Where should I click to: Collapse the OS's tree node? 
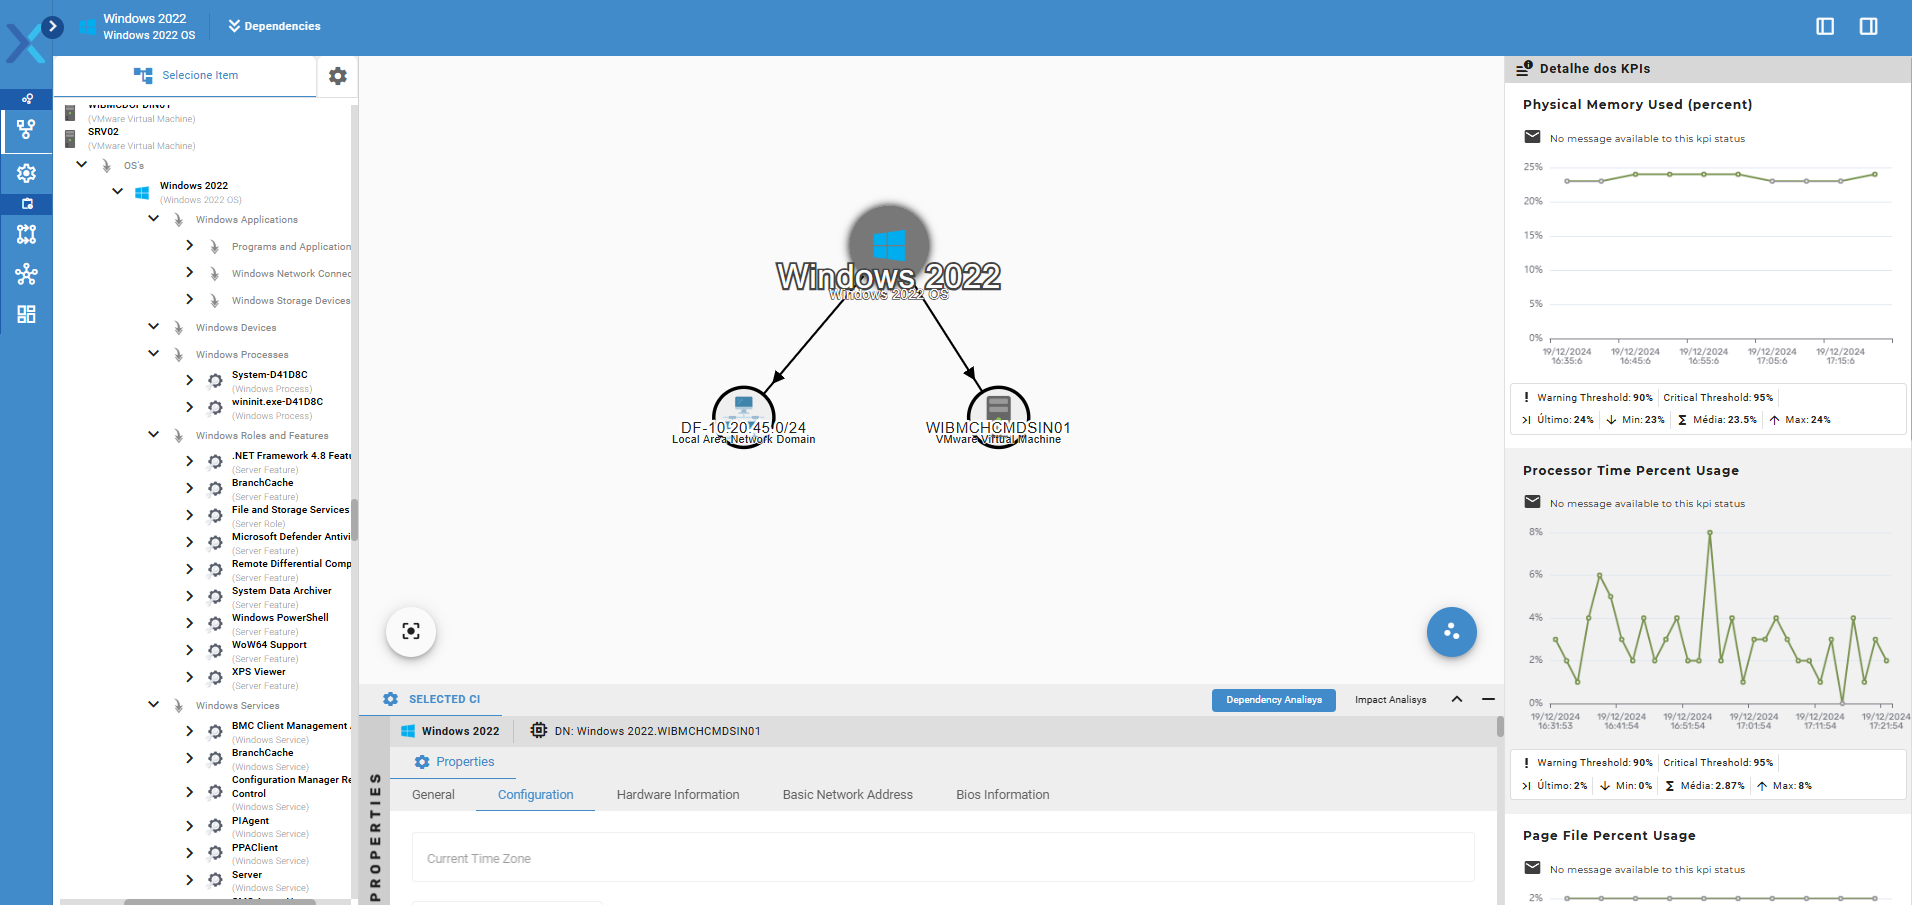tap(82, 164)
